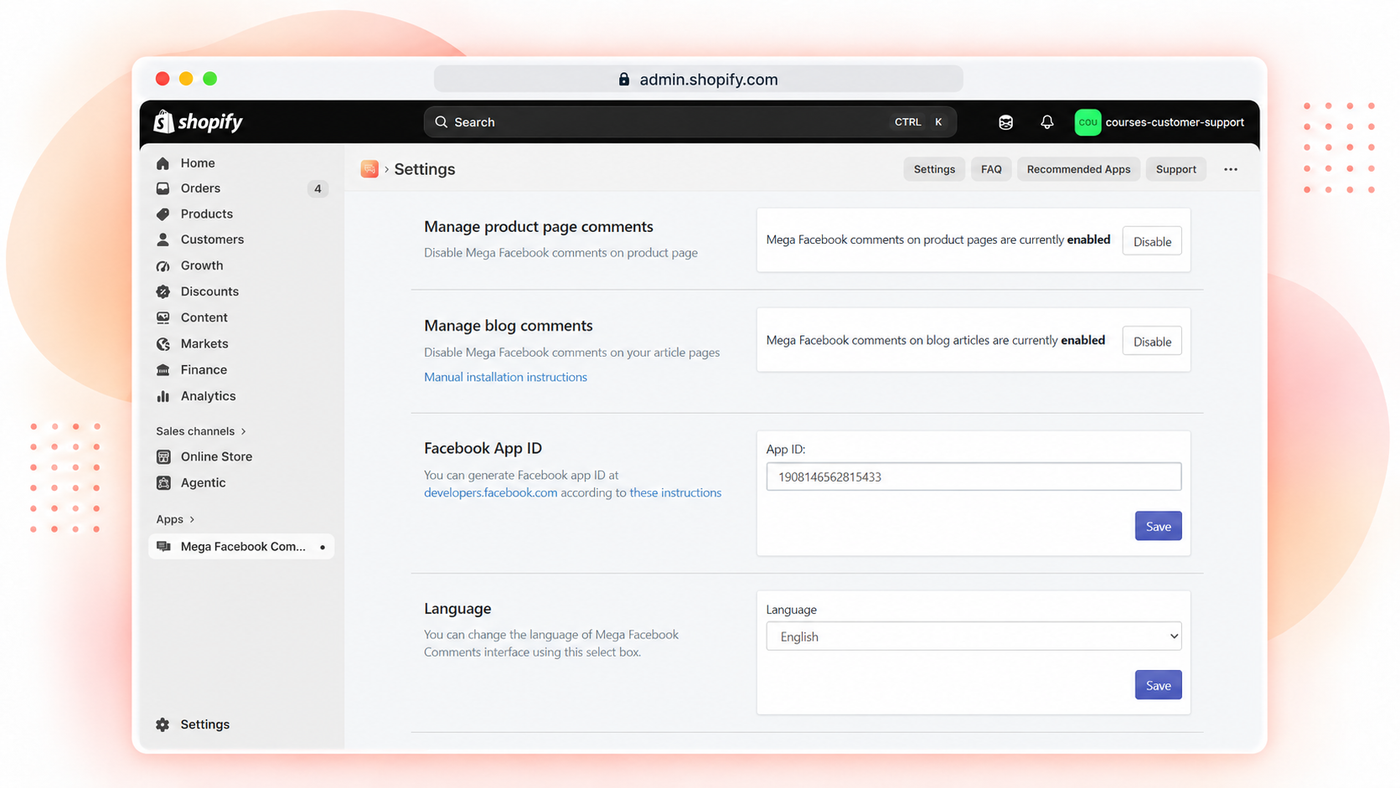Open Finance in the sidebar
1400x788 pixels.
click(x=204, y=370)
